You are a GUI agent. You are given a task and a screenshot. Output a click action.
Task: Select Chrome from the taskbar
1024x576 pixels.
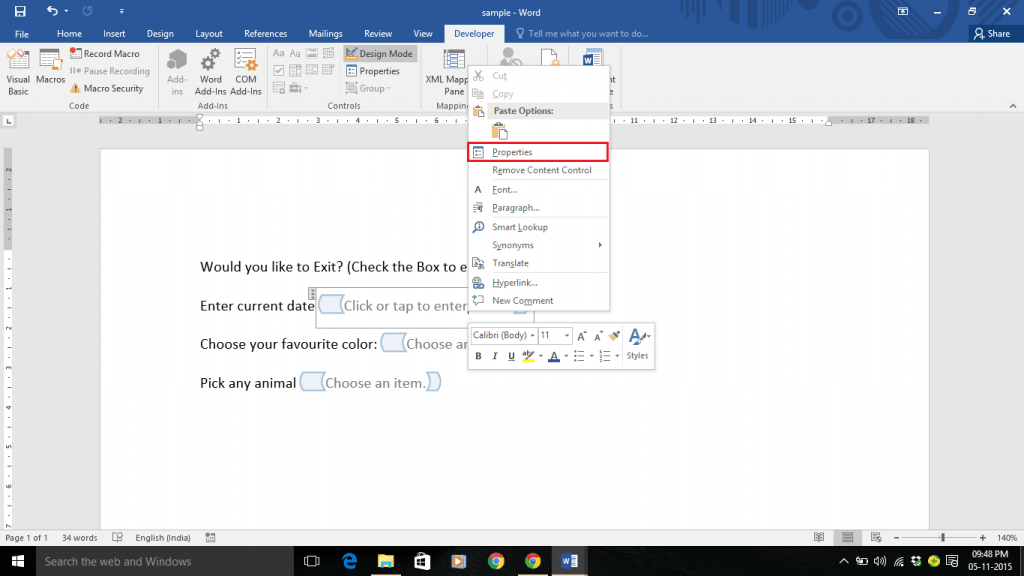coord(533,560)
